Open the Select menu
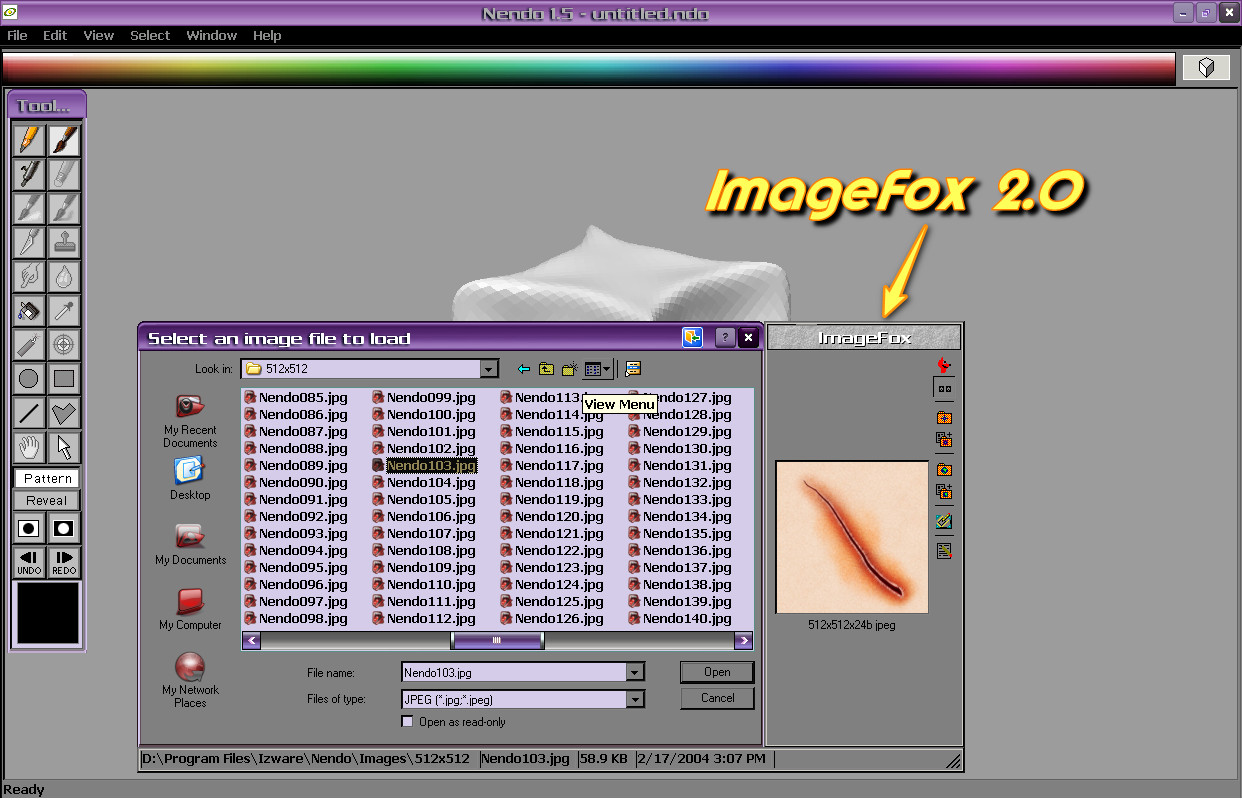 (x=150, y=35)
